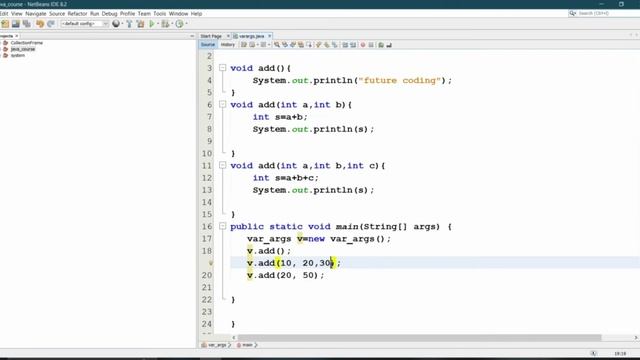Collapse the add(int a,int b,int c) fold
640x360 pixels.
(x=222, y=165)
